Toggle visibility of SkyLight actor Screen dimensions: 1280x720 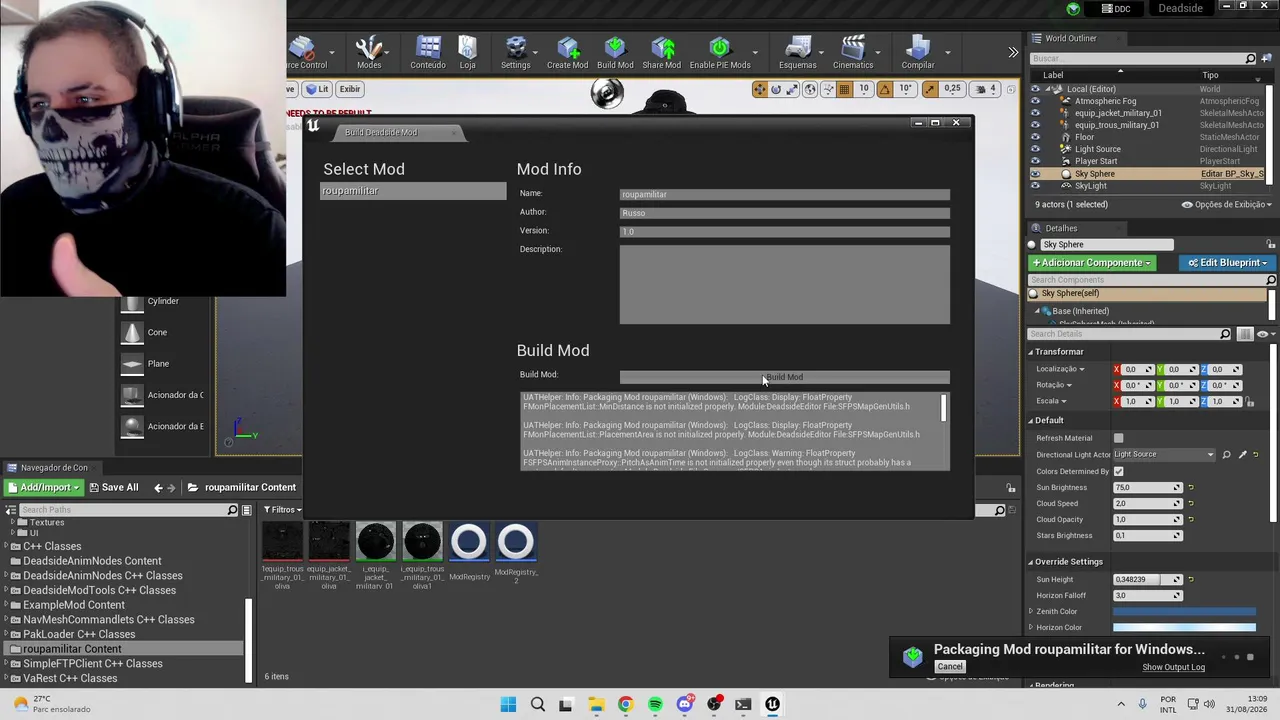coord(1035,186)
